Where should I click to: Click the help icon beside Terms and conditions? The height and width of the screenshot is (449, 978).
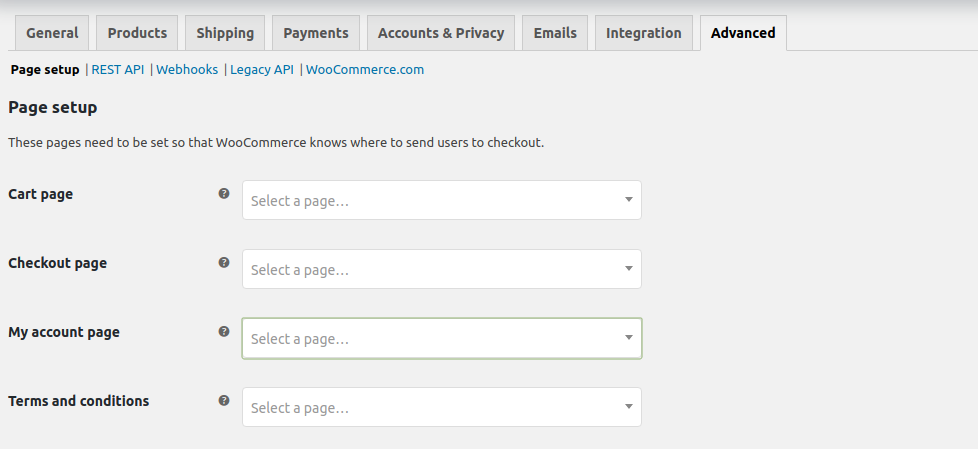click(224, 400)
